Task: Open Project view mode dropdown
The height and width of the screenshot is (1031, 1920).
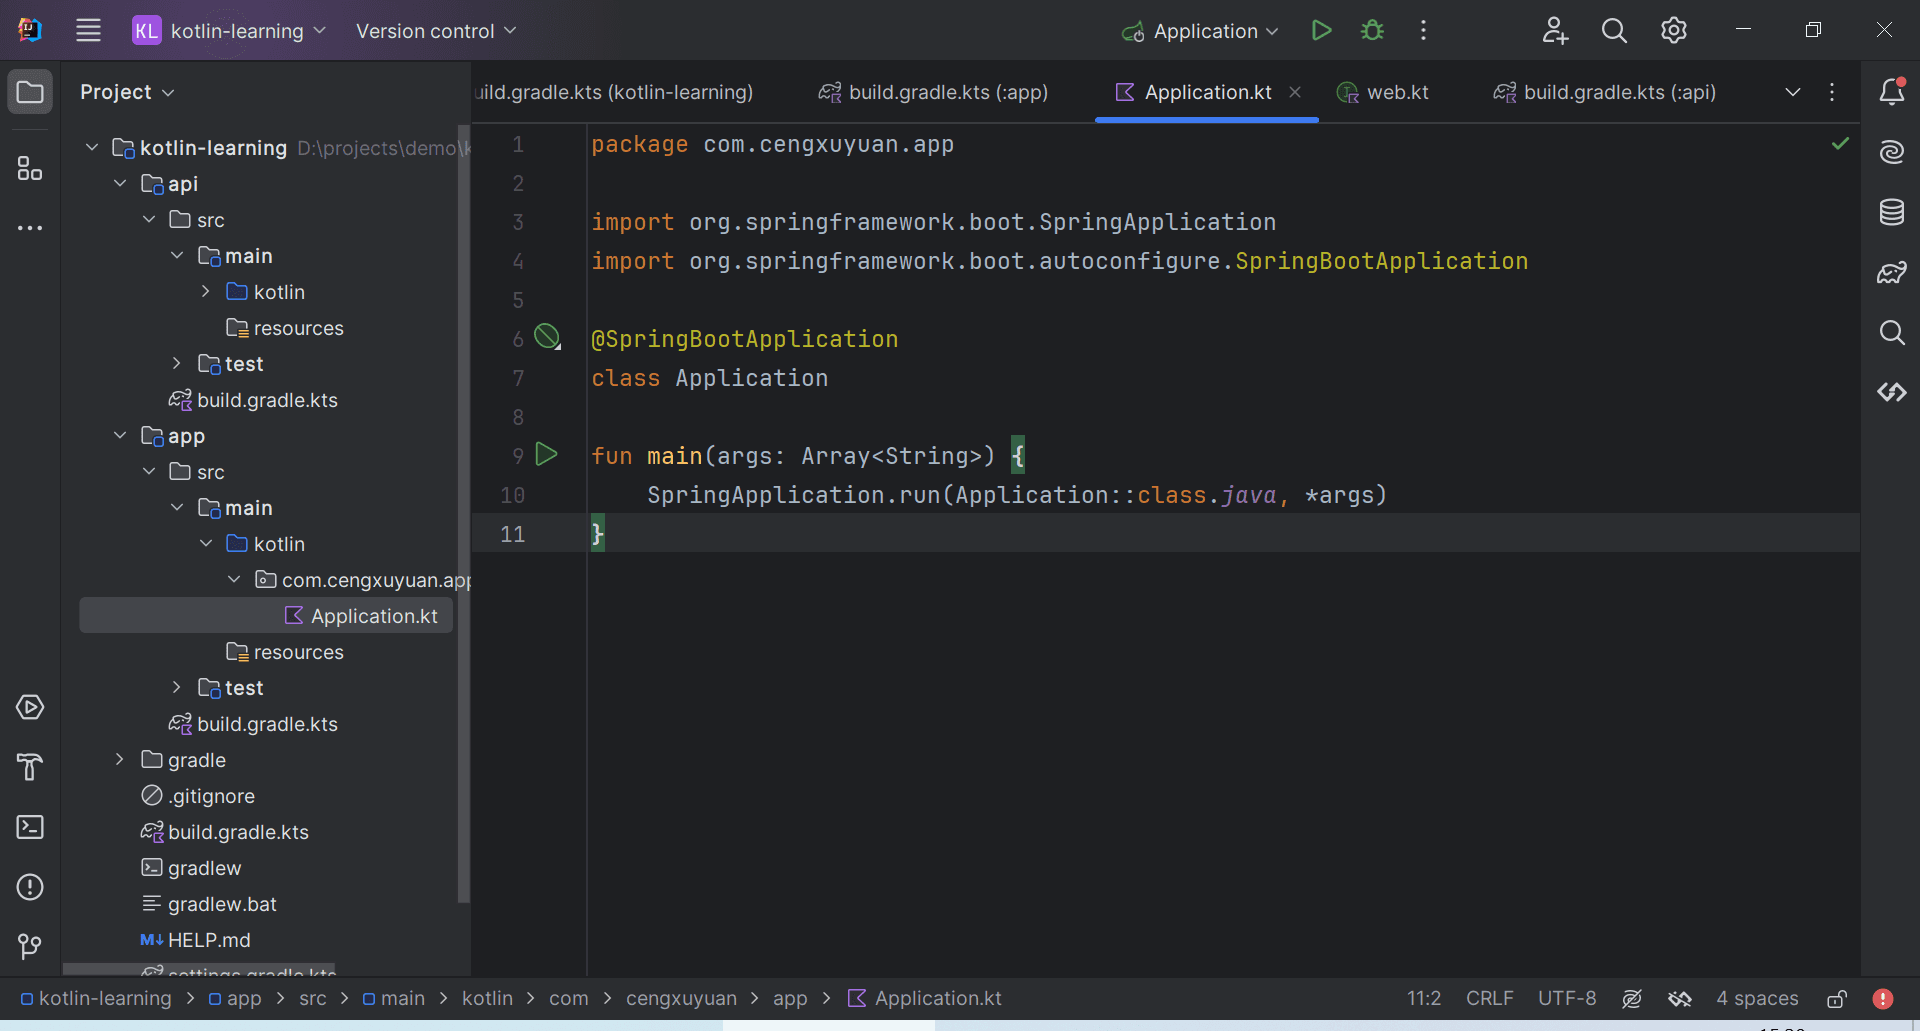Action: pyautogui.click(x=127, y=92)
